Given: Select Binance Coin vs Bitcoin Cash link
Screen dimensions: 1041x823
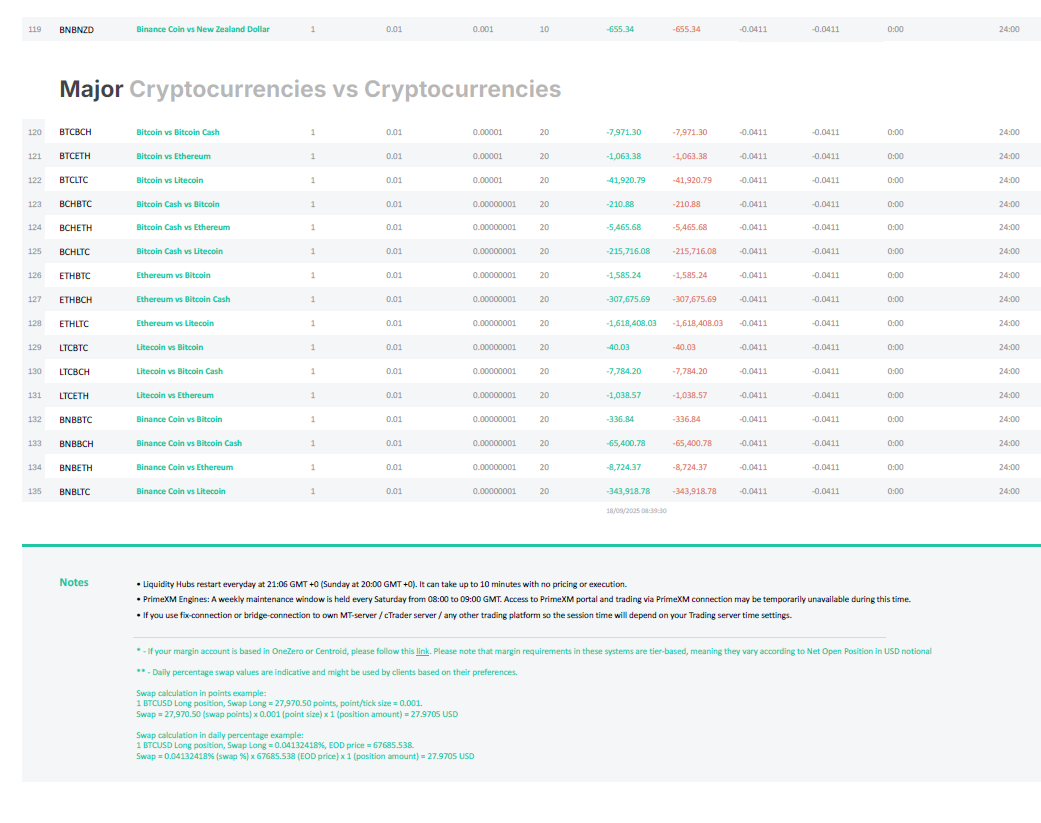Looking at the screenshot, I should (189, 443).
